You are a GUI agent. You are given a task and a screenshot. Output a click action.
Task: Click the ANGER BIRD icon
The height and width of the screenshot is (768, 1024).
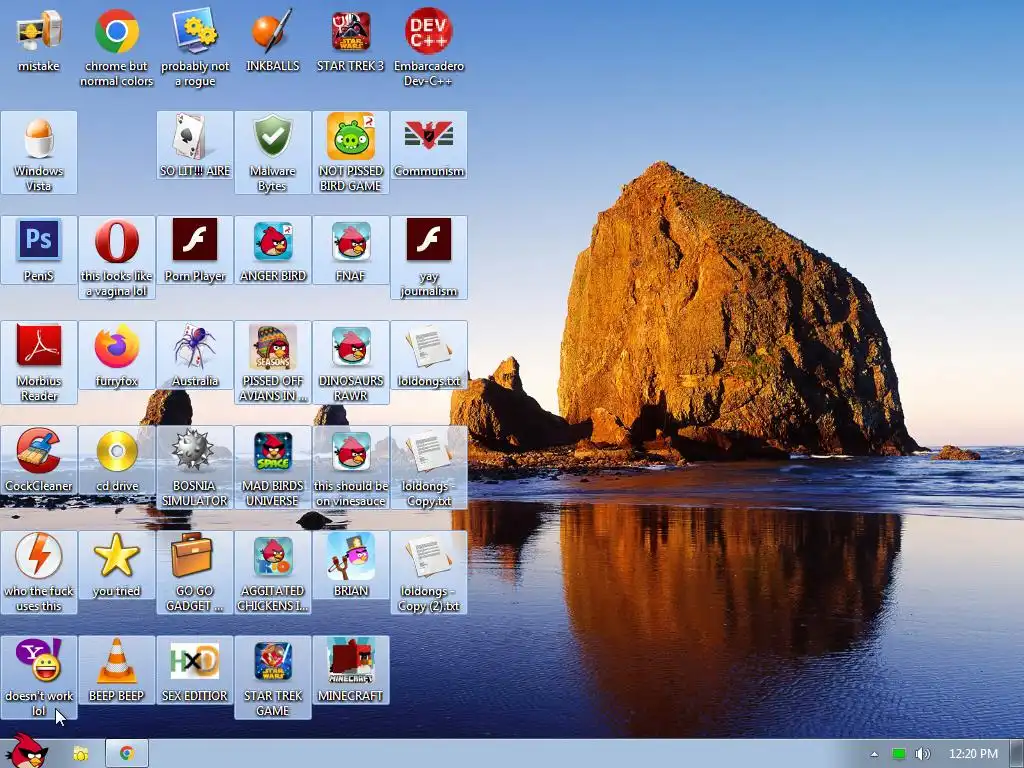[x=272, y=240]
